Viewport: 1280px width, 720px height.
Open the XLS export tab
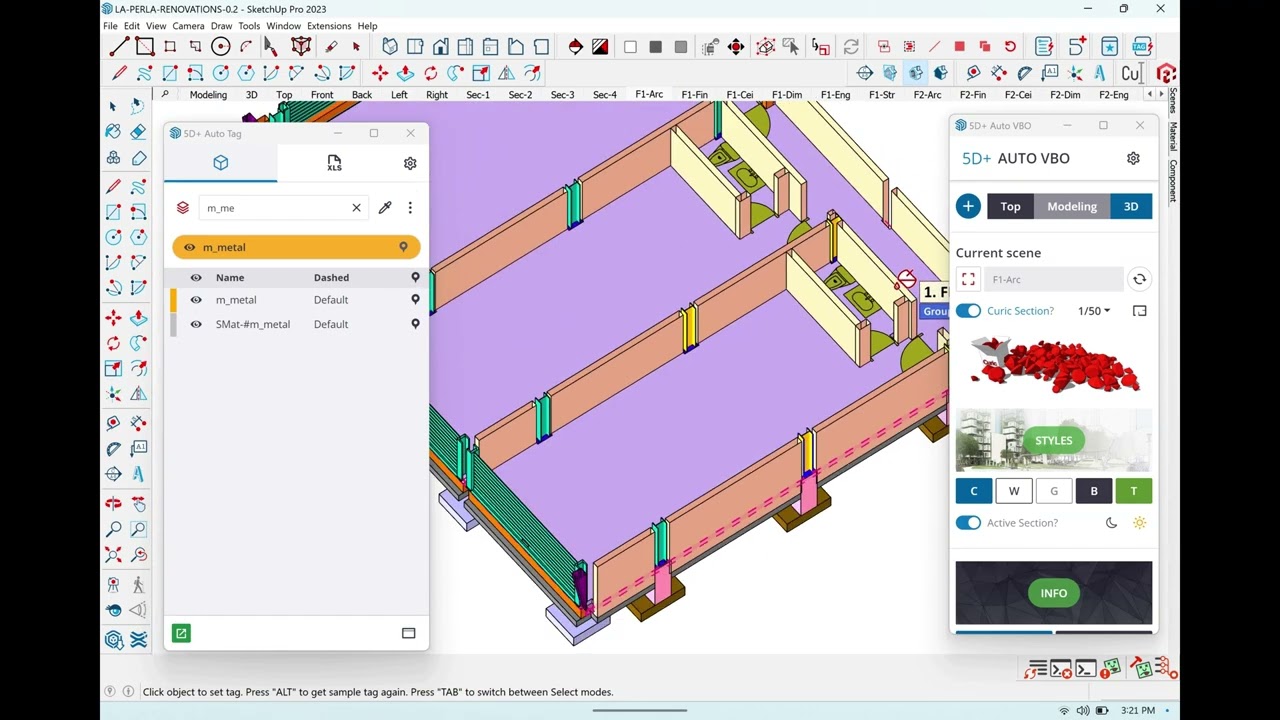(x=334, y=163)
